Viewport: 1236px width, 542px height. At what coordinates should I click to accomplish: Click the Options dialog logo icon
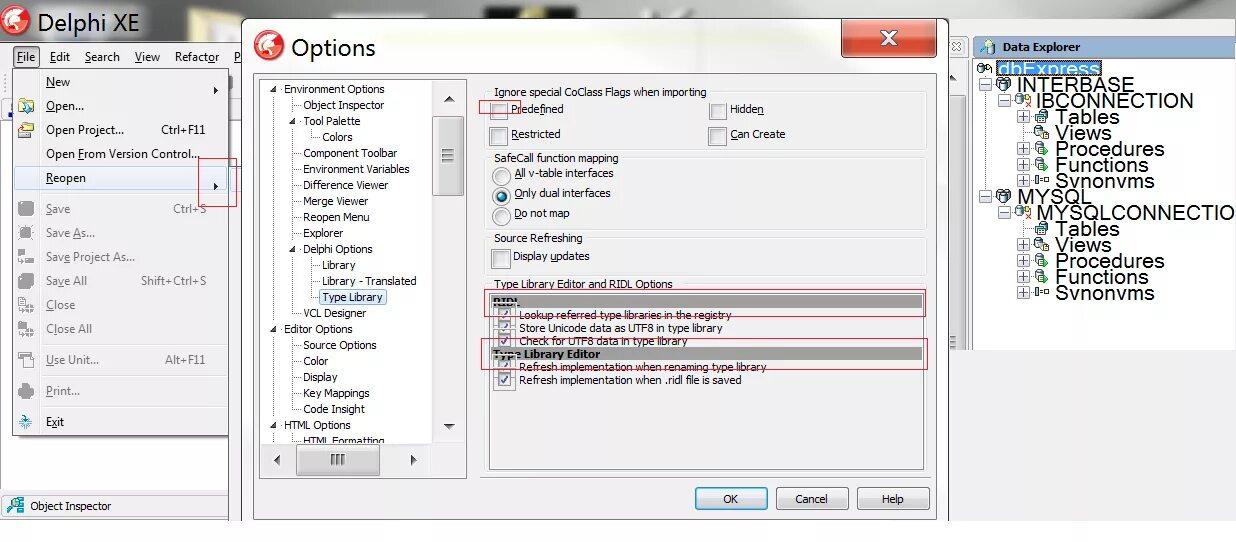point(269,46)
